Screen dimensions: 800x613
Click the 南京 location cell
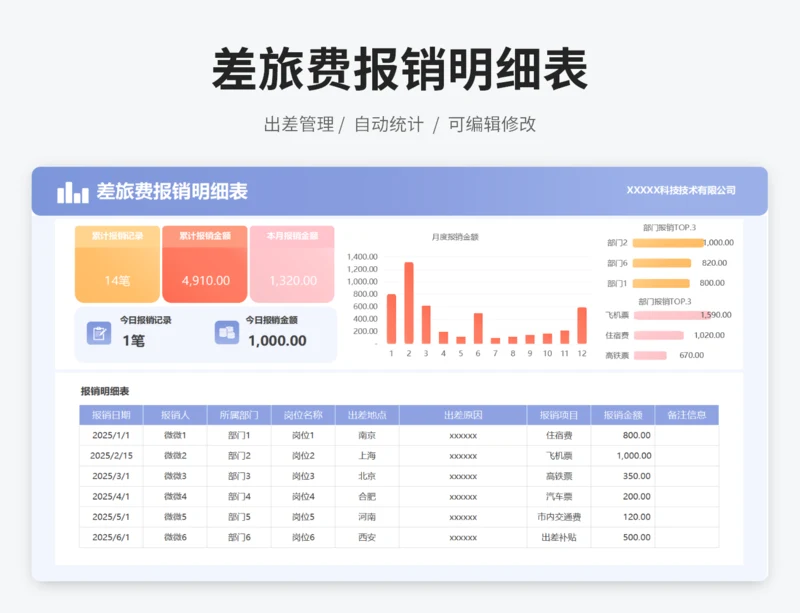coord(367,435)
